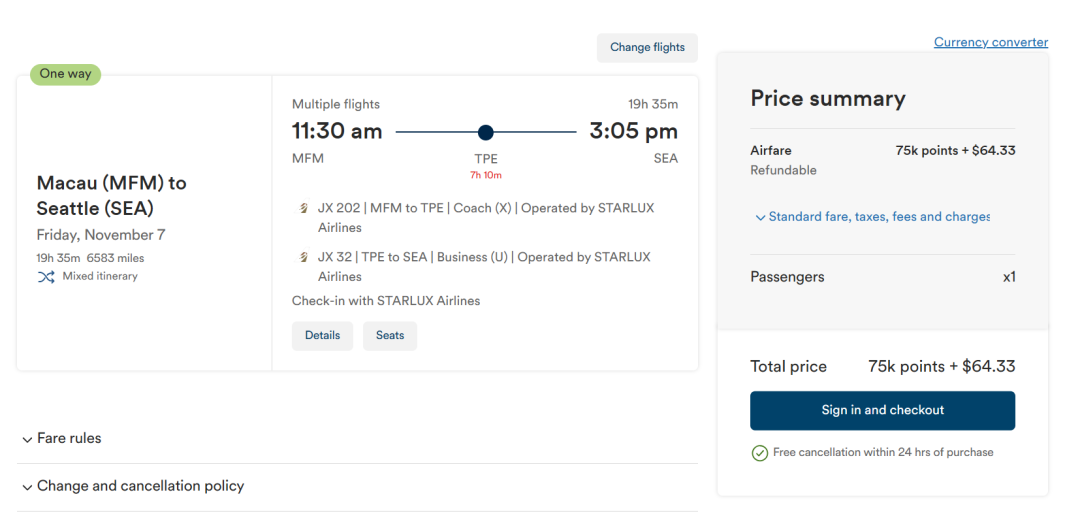
Task: Click the Passengers x1 count
Action: tap(1009, 277)
